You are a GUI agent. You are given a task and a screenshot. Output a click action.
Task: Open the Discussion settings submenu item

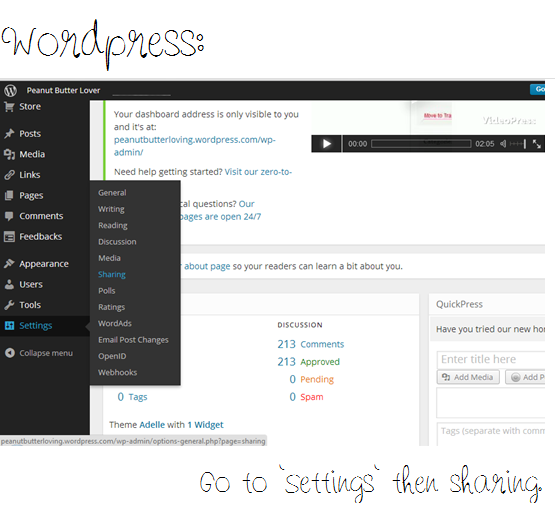click(x=117, y=242)
